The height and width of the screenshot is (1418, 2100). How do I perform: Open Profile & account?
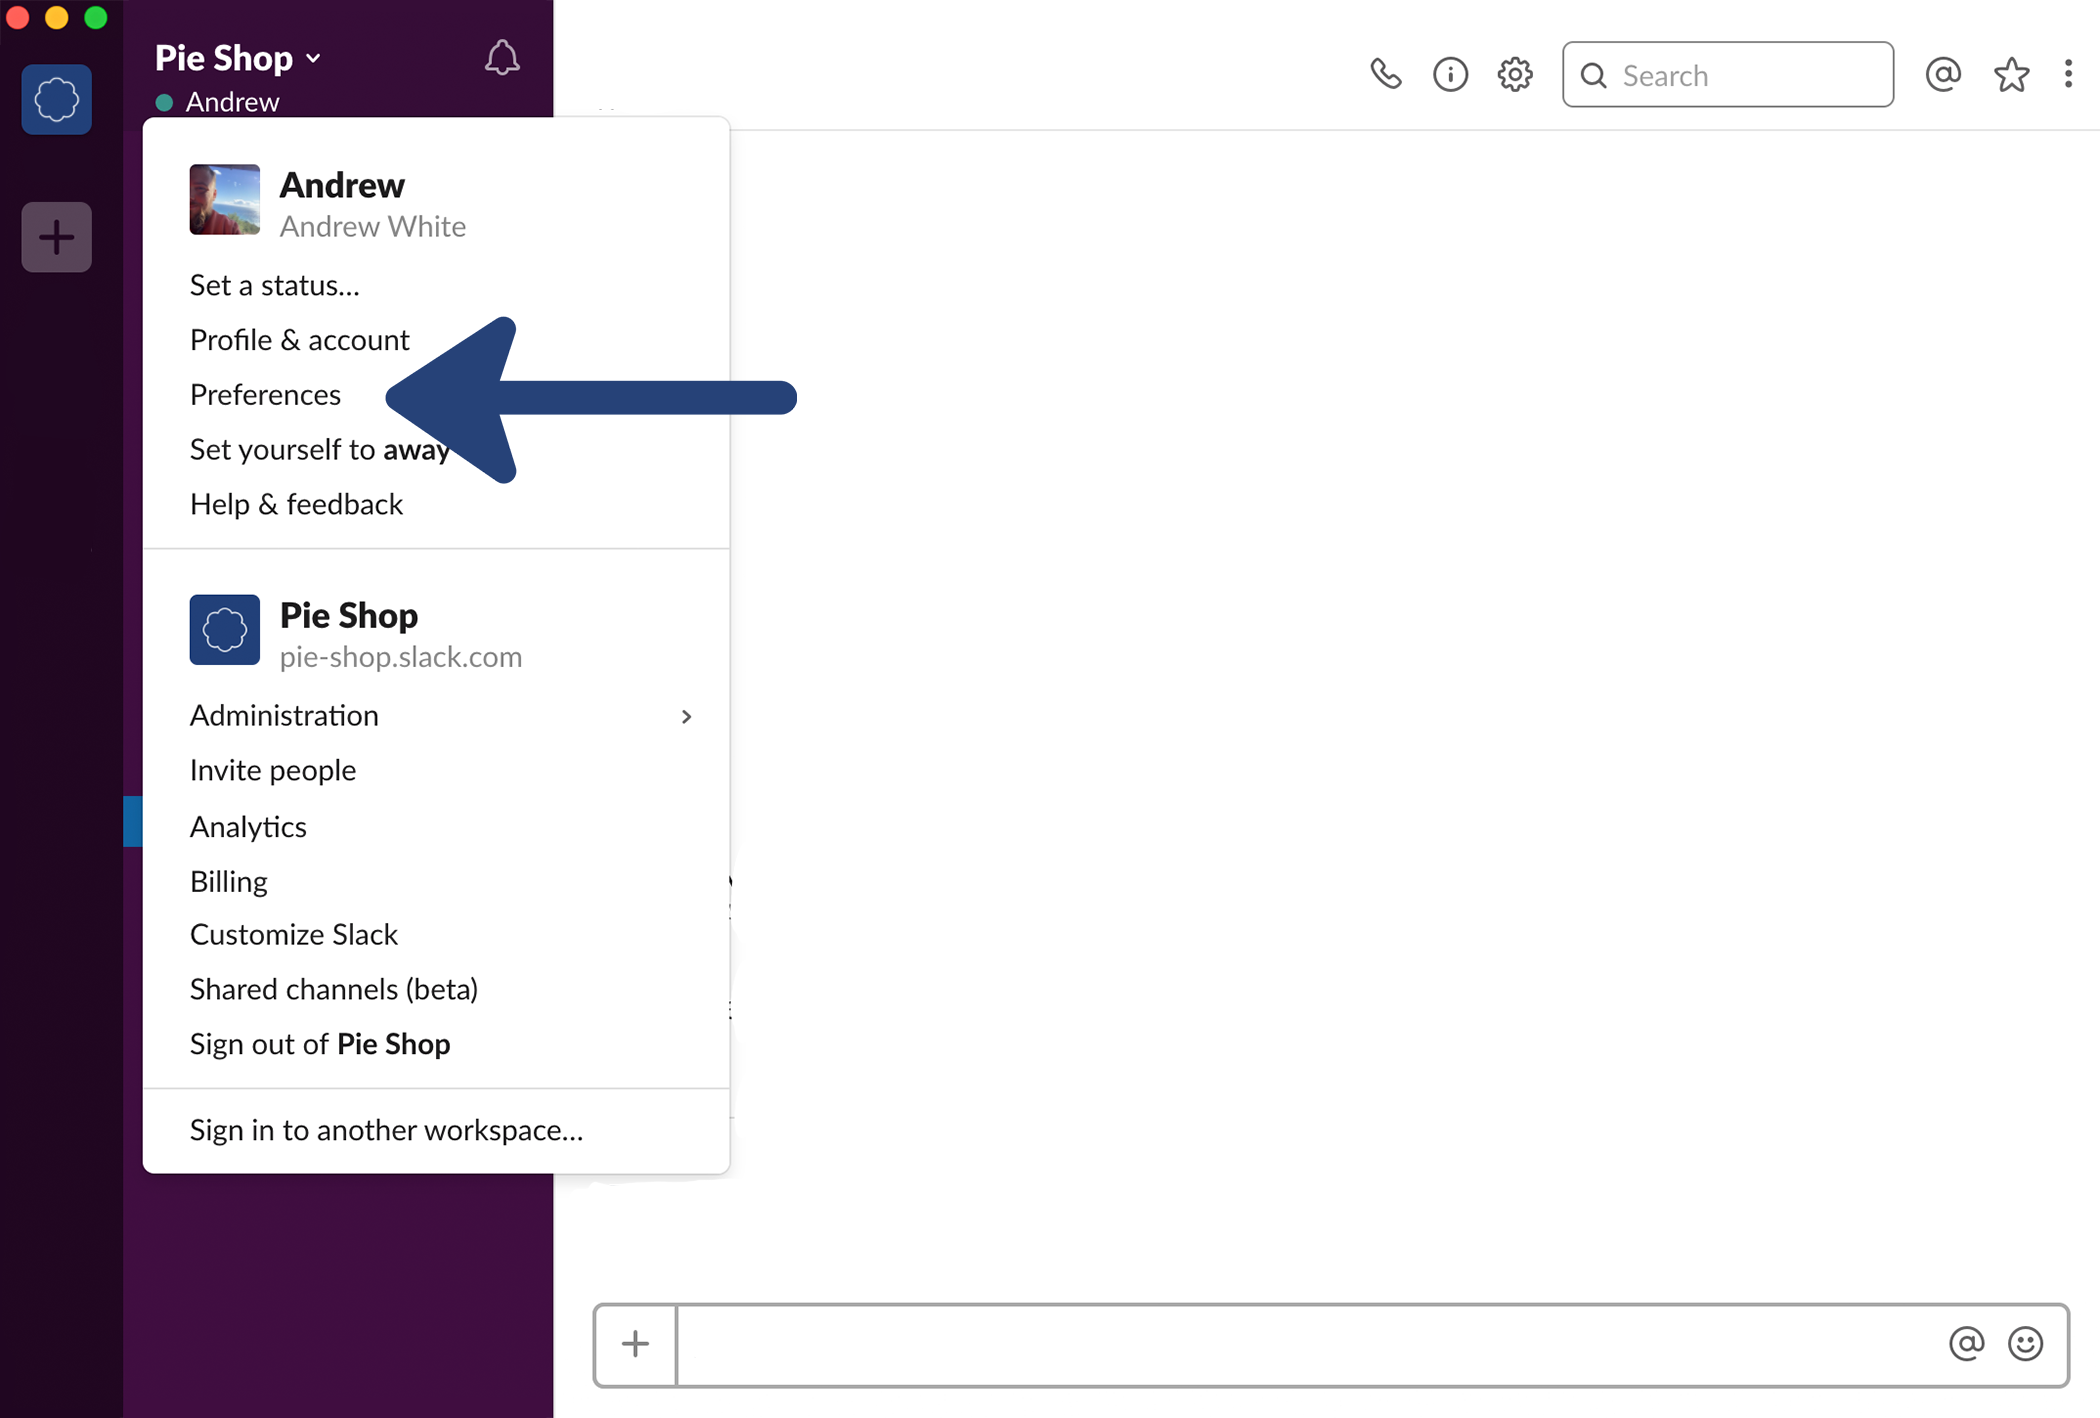(299, 340)
